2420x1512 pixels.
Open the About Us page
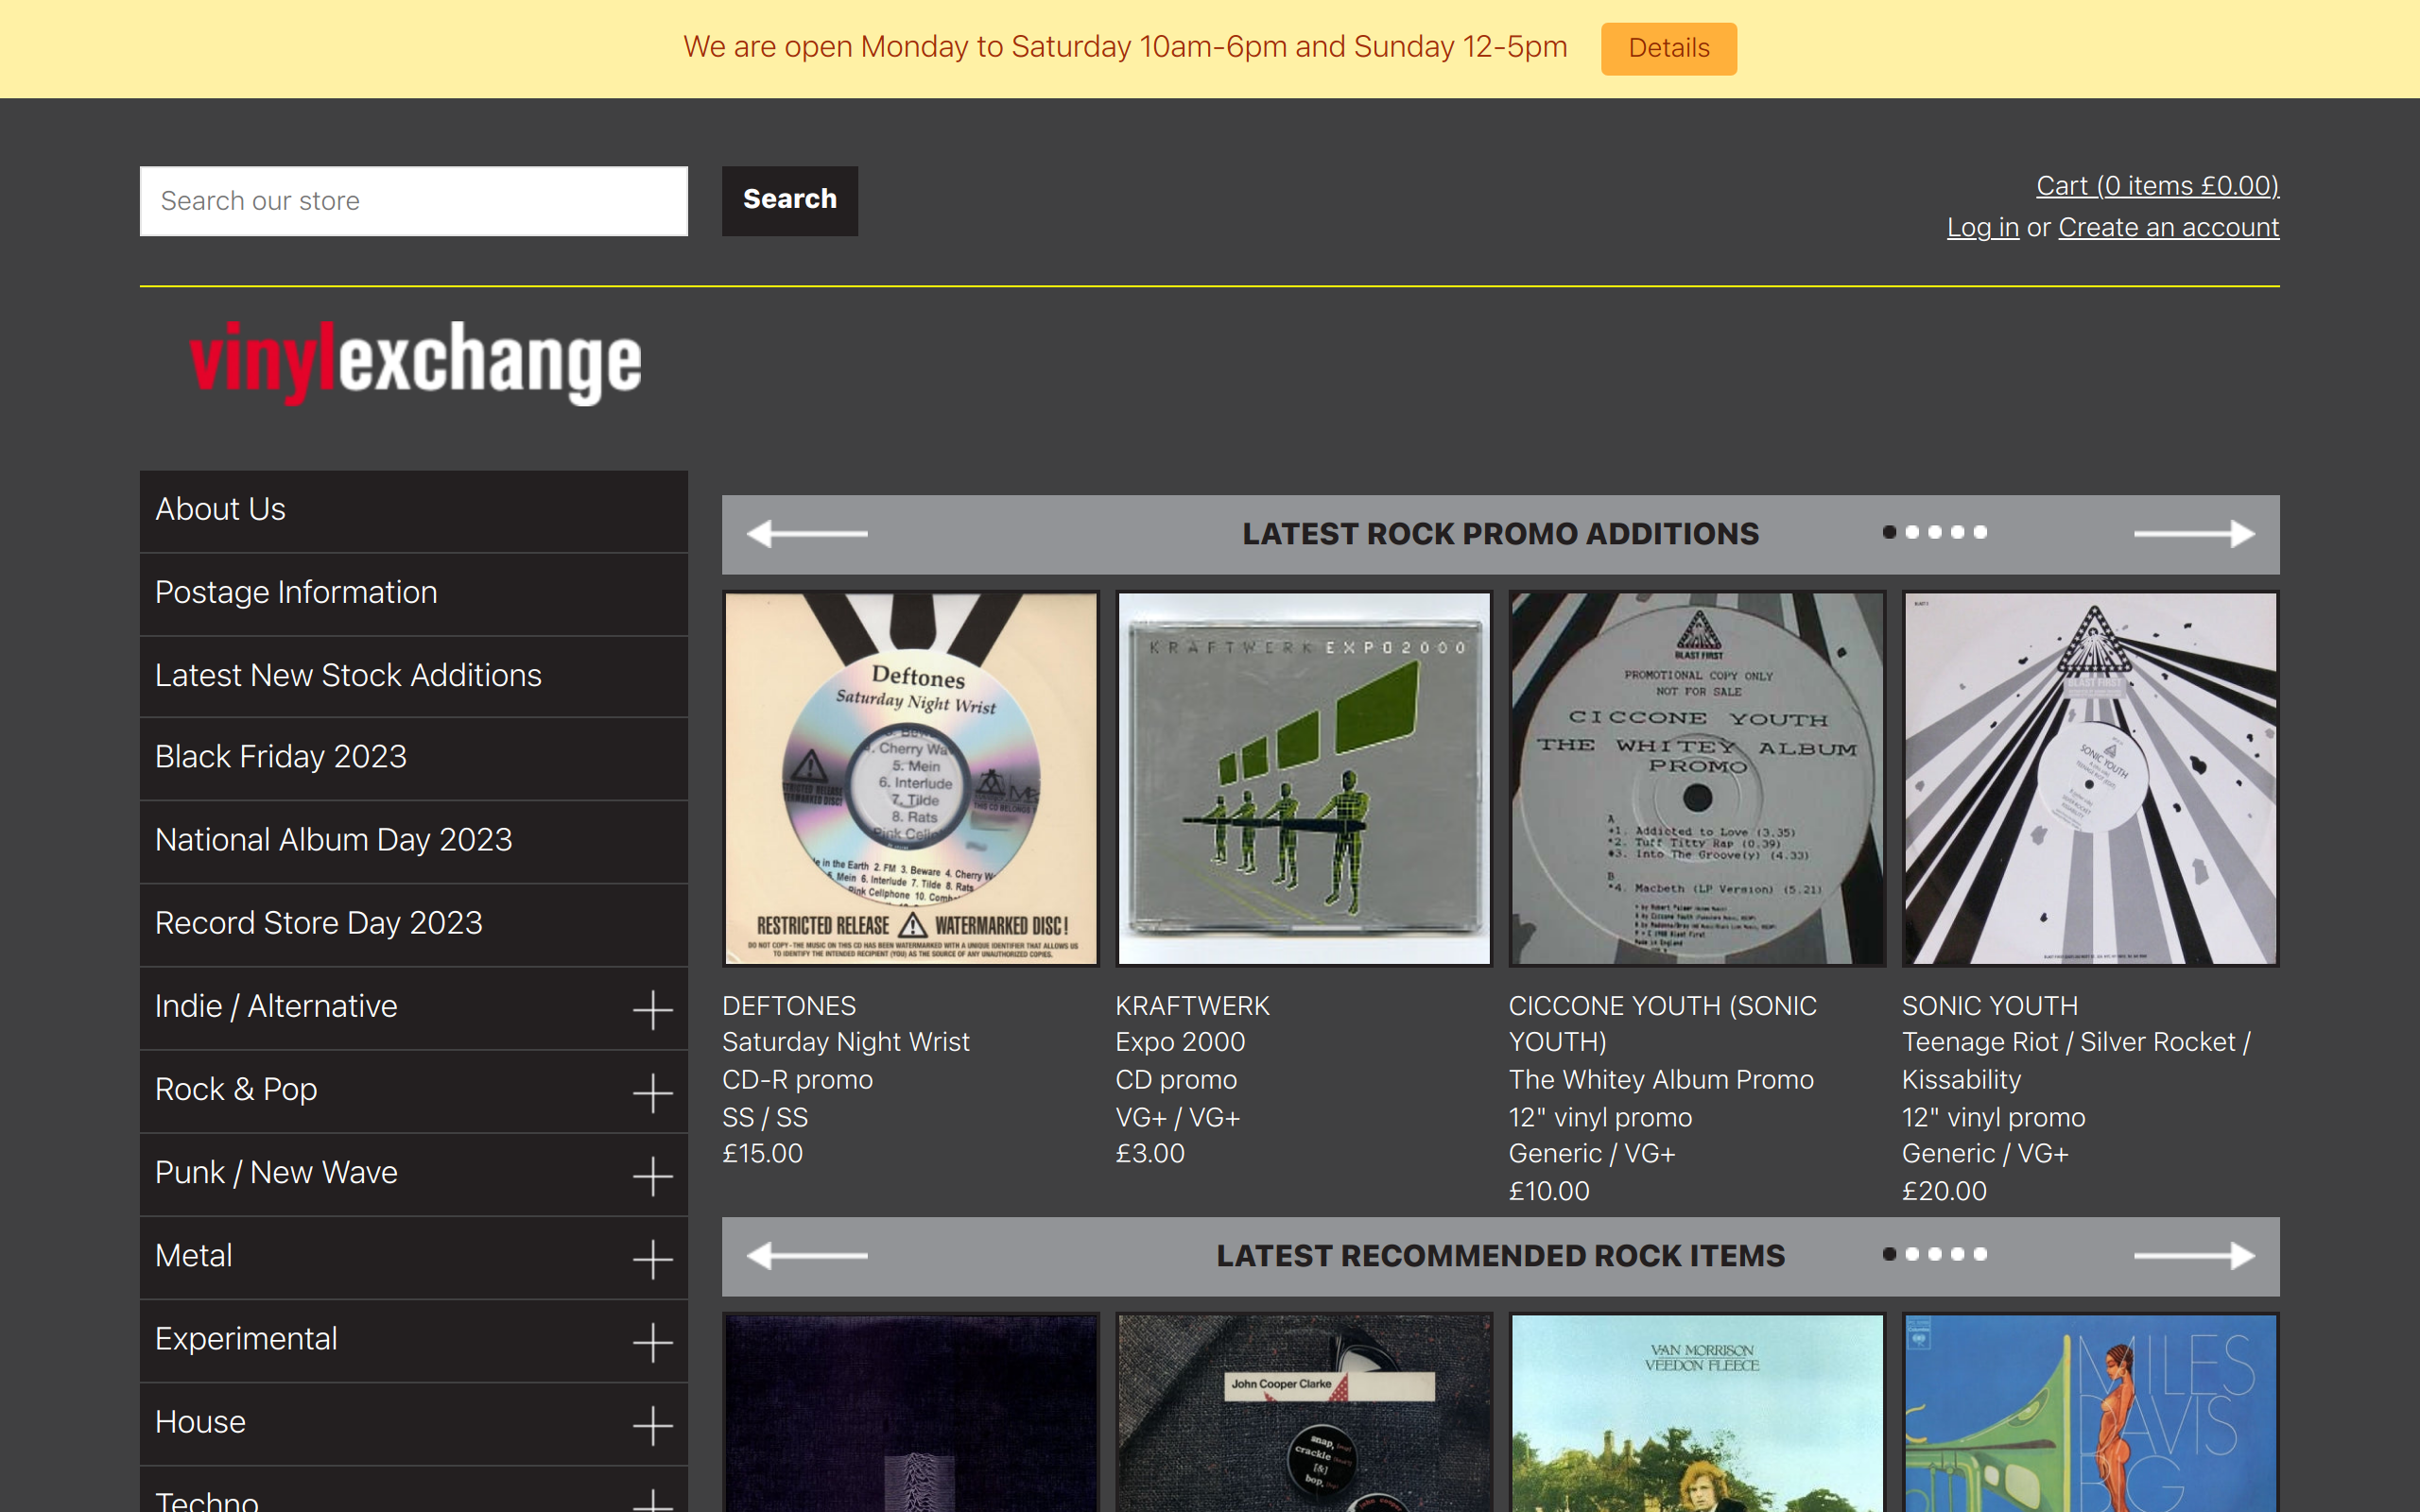tap(220, 509)
